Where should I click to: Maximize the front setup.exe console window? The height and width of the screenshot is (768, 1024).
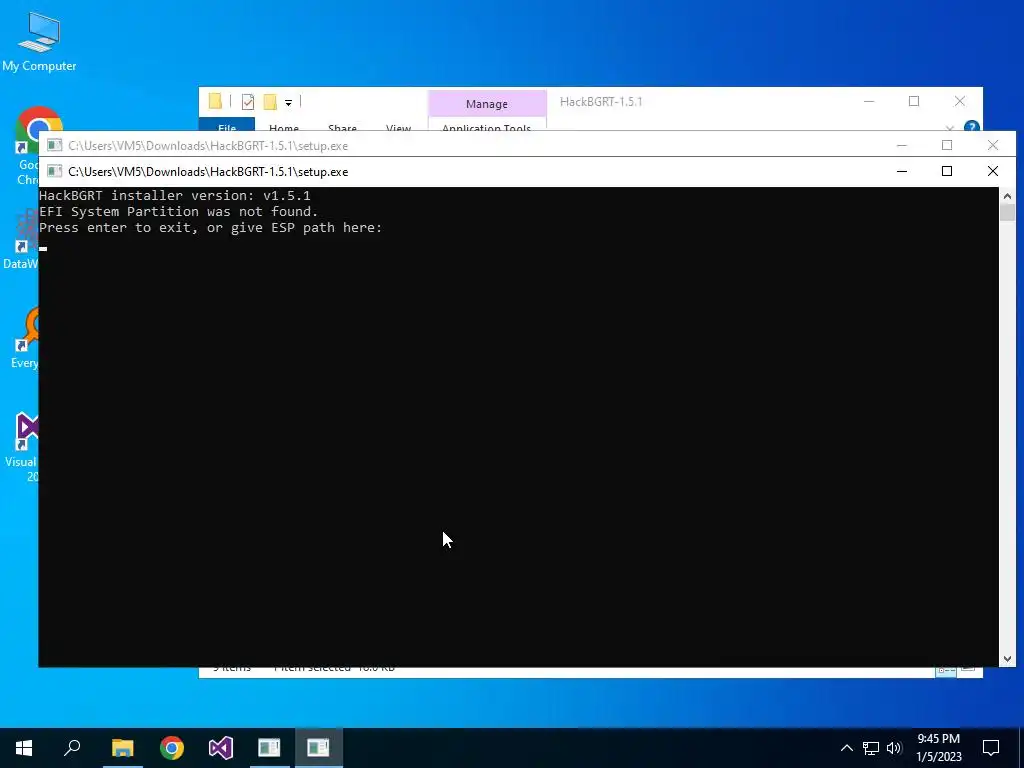pos(947,171)
